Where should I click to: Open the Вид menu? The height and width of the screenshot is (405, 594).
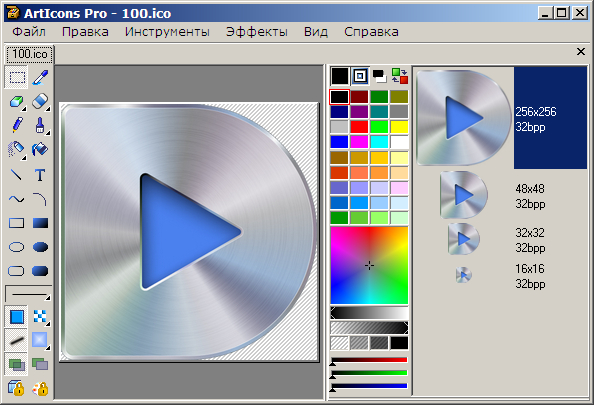(x=316, y=32)
